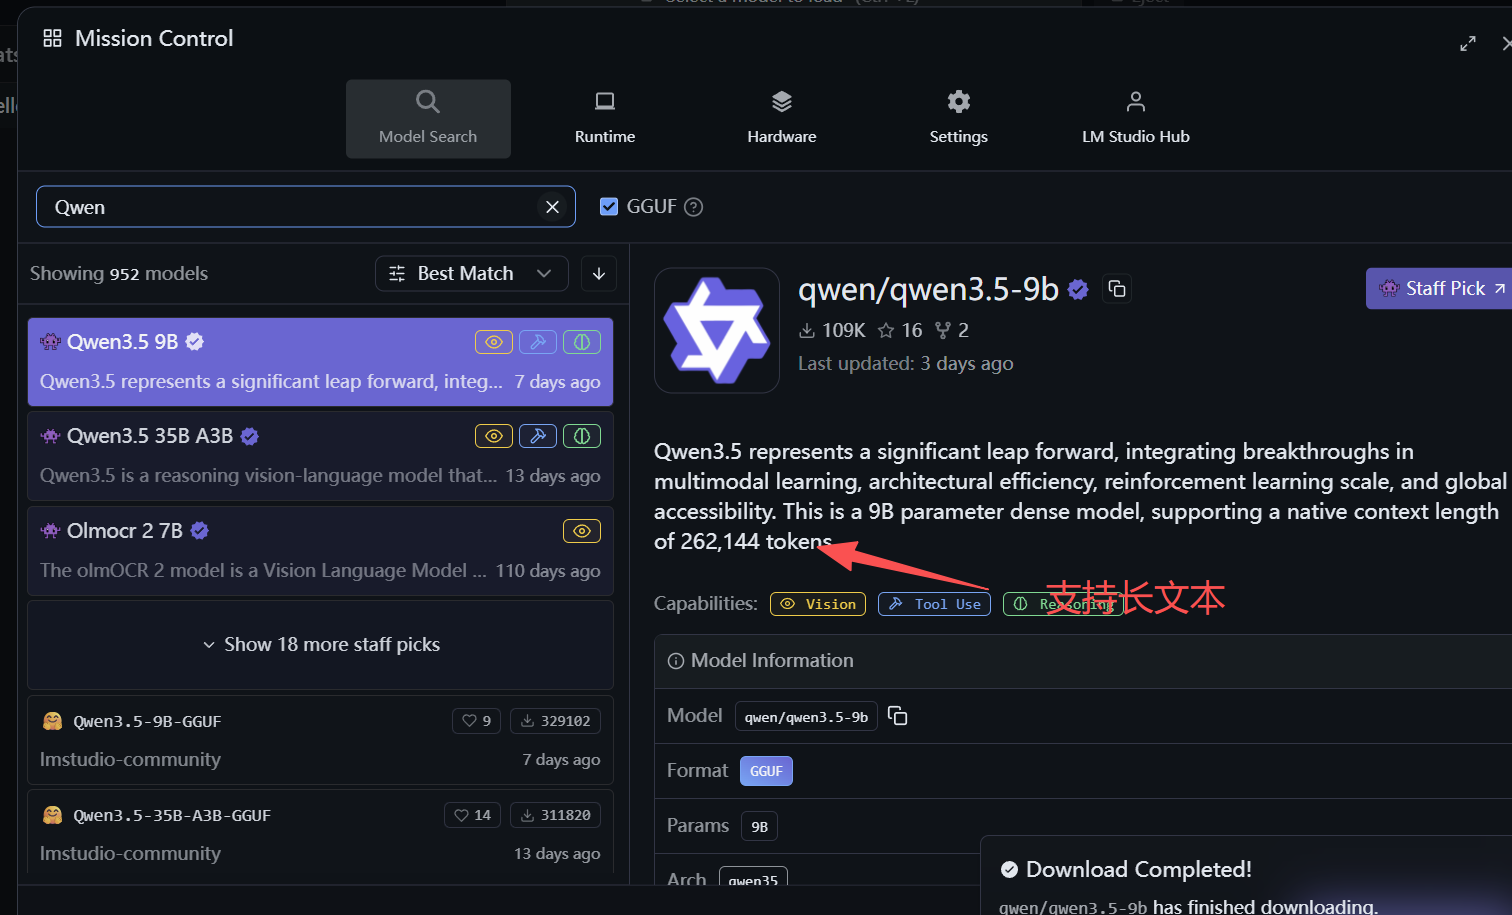Select the Olmocr 2 7B model

click(x=320, y=551)
